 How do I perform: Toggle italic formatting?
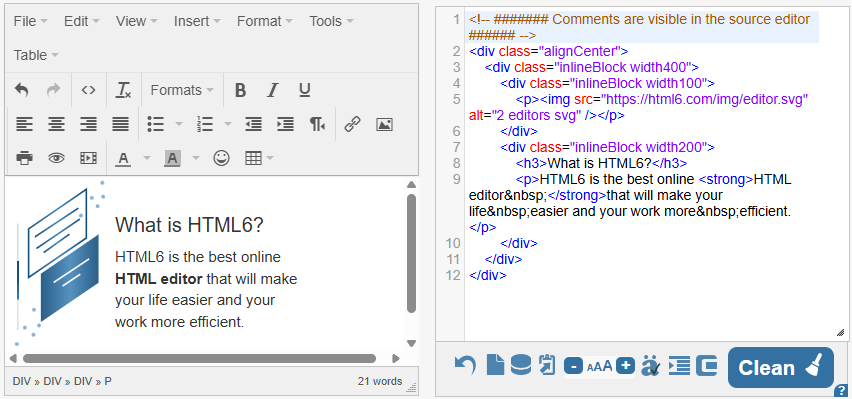coord(272,90)
